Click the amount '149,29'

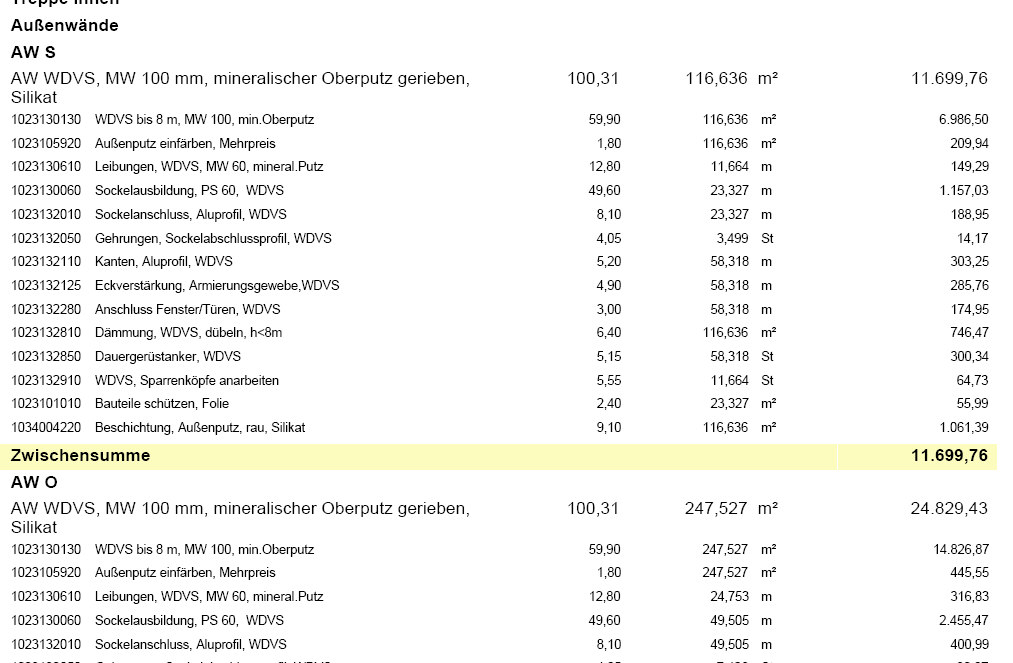969,167
